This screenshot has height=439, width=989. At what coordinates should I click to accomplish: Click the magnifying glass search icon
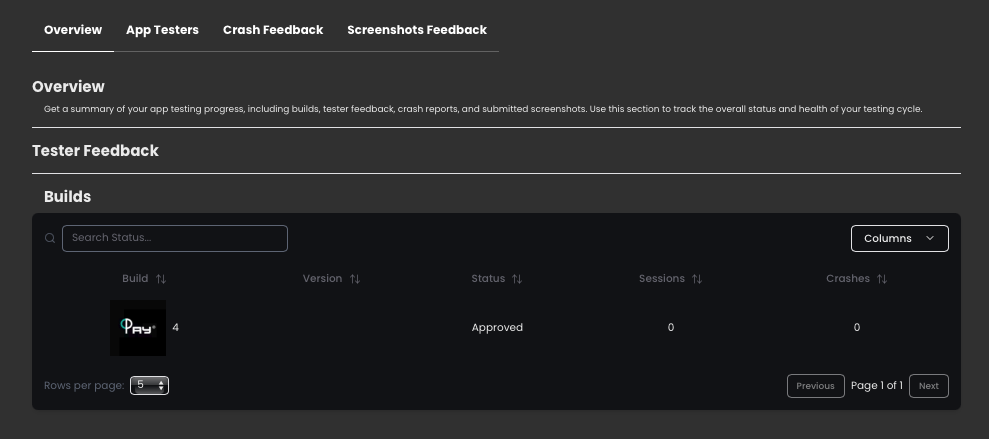click(50, 239)
